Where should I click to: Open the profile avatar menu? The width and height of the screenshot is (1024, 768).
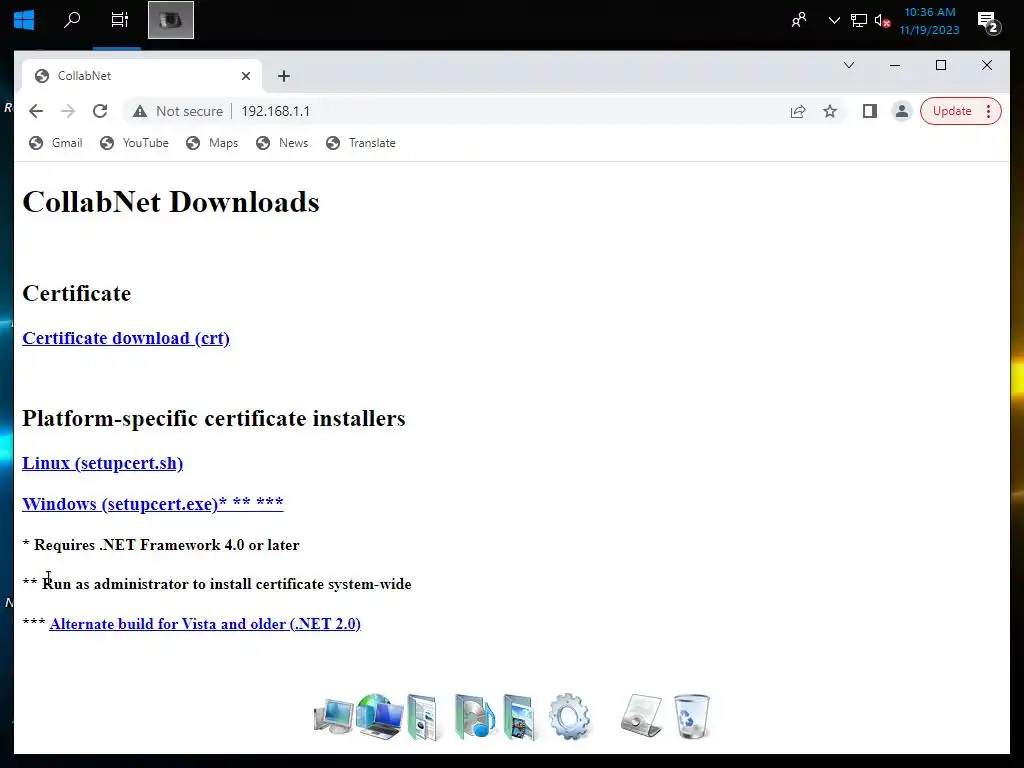(x=901, y=111)
